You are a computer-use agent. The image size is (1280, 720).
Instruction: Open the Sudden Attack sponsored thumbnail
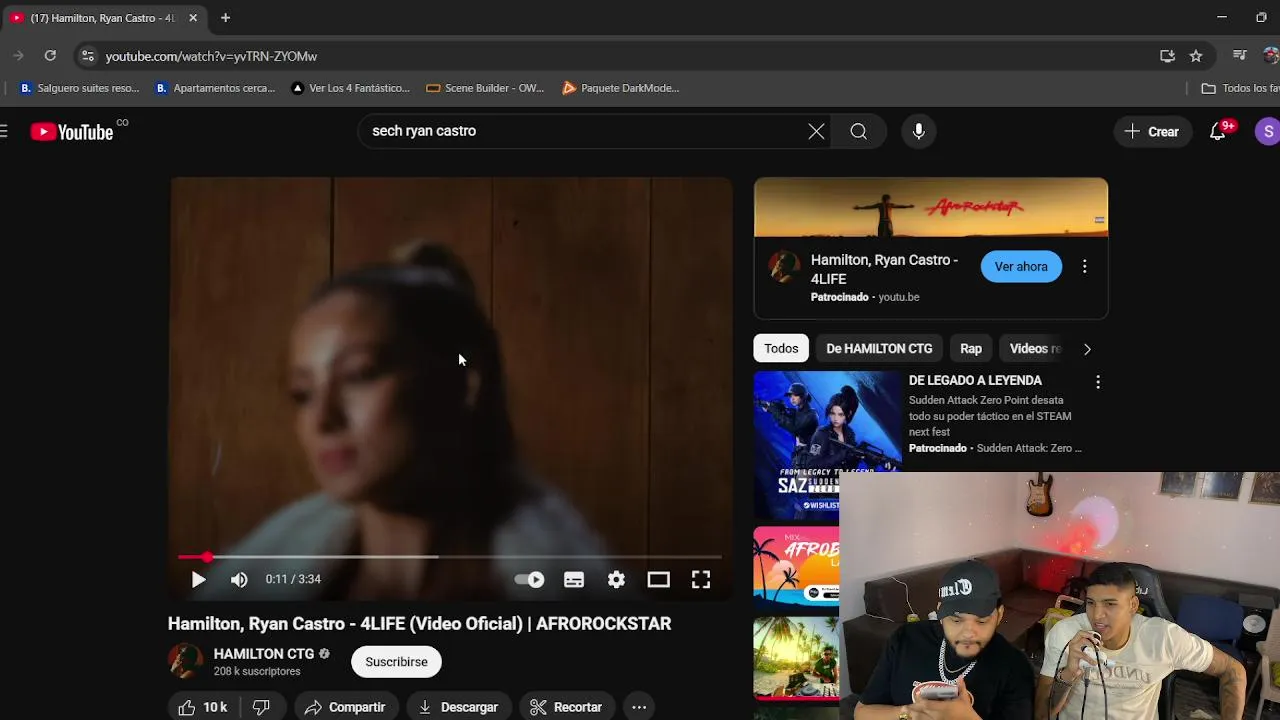point(828,444)
